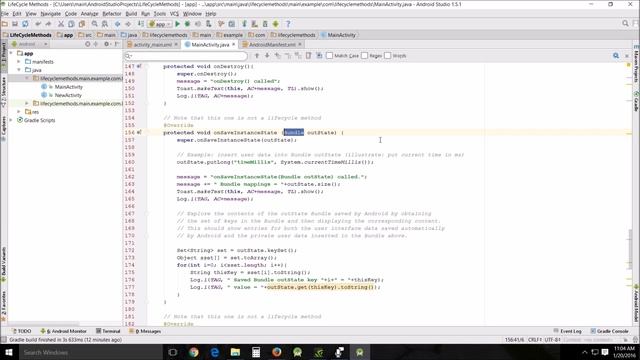Click scroll-from-source target icon in project panel
640x360 pixels.
(87, 44)
